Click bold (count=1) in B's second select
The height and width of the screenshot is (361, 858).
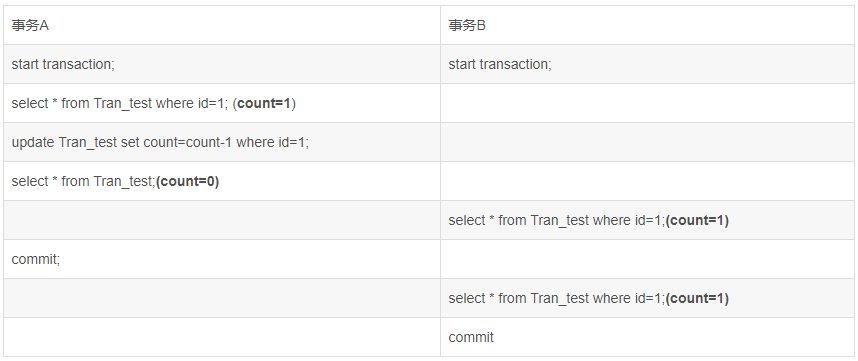pos(697,298)
